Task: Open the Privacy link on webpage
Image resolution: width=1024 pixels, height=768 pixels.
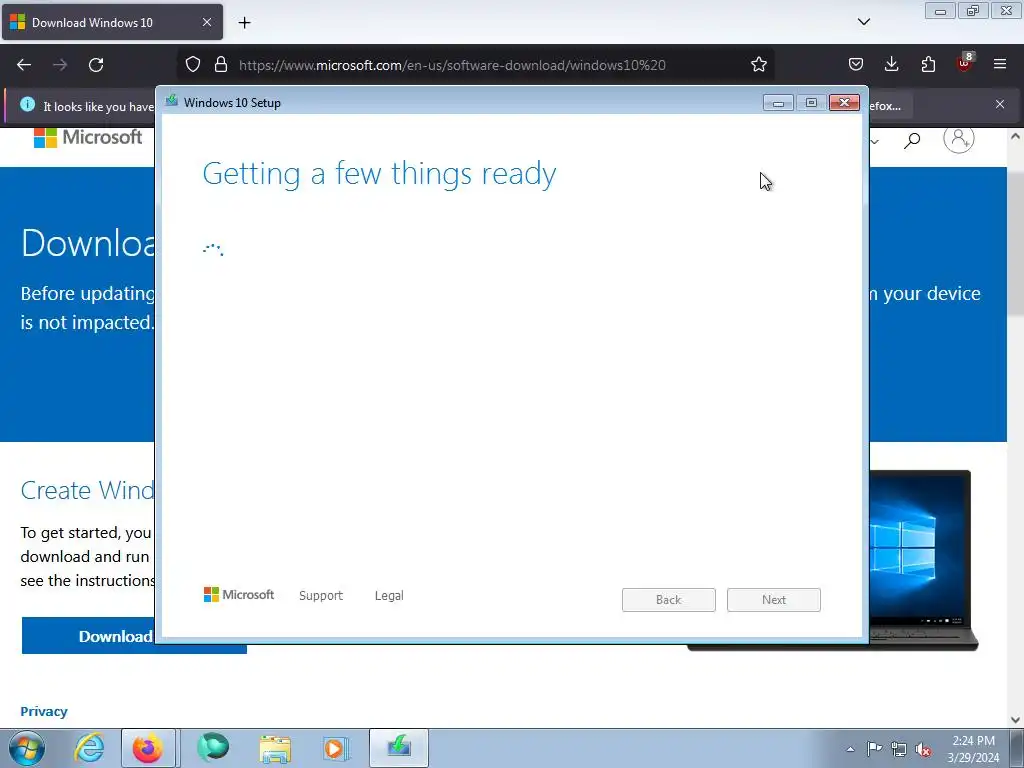Action: [44, 711]
